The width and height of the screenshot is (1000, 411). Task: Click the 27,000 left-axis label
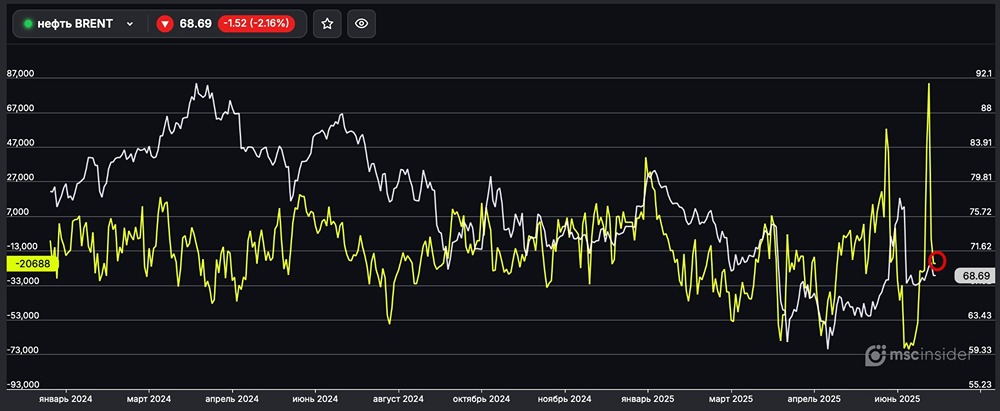point(20,178)
